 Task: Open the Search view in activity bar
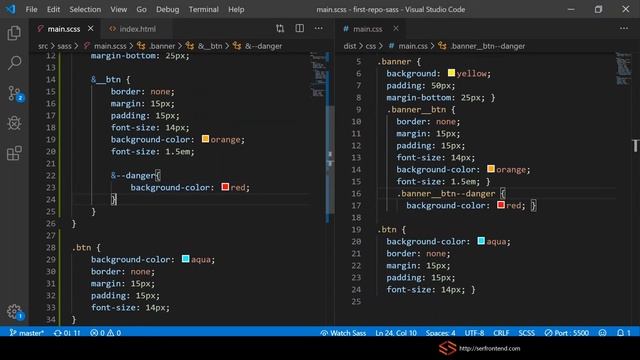click(14, 63)
